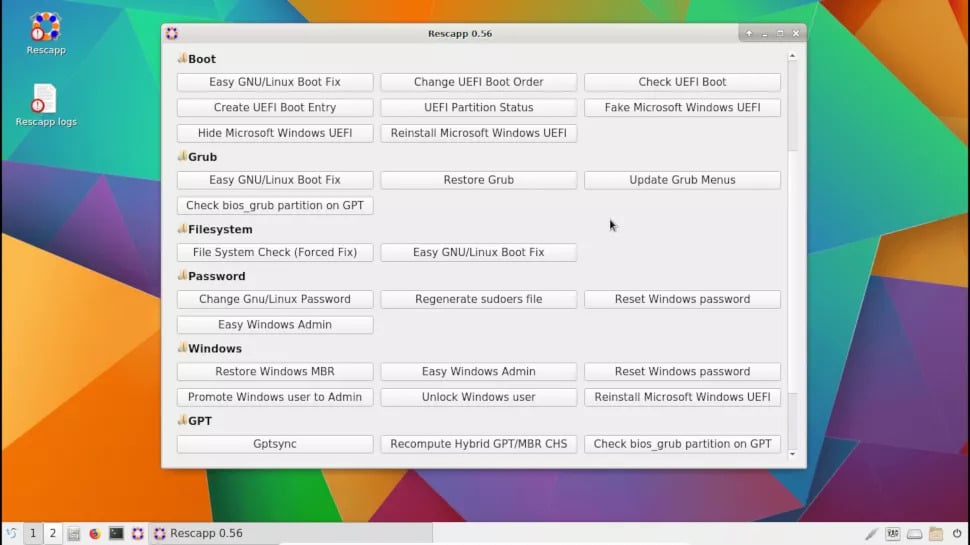Run Easy GNU/Linux Boot Fix under Boot

coord(275,82)
